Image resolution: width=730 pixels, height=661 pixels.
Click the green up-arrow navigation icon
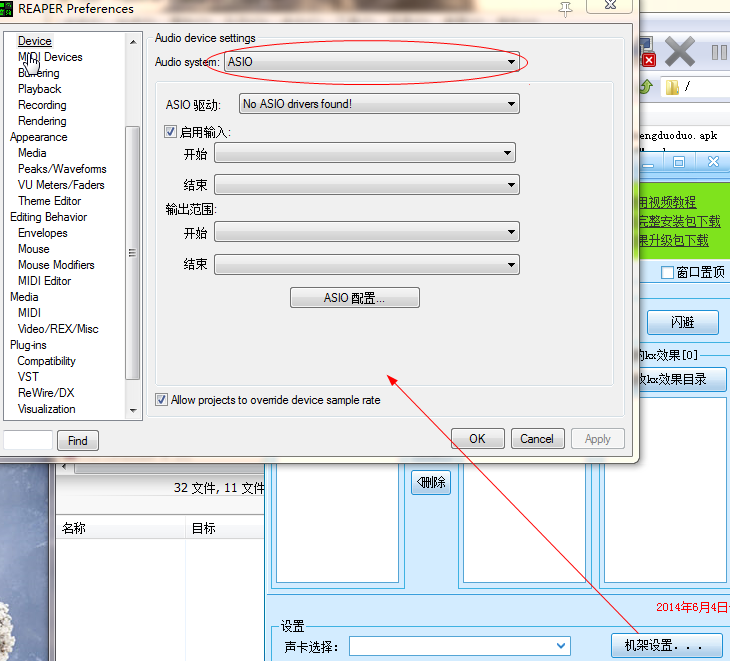coord(646,87)
